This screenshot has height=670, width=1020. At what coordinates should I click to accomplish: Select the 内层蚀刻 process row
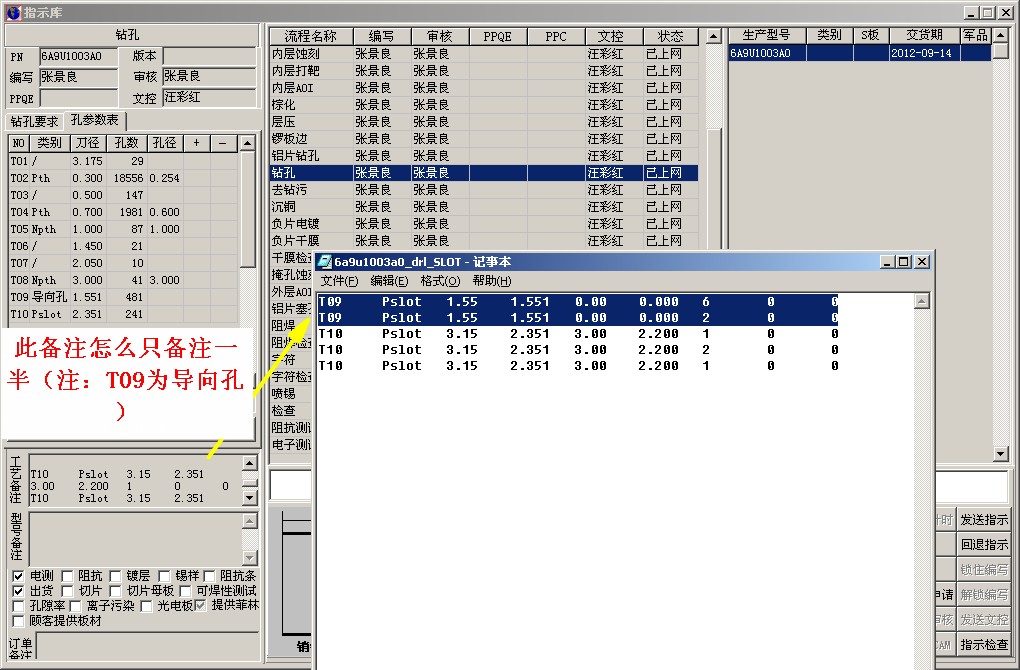[484, 54]
